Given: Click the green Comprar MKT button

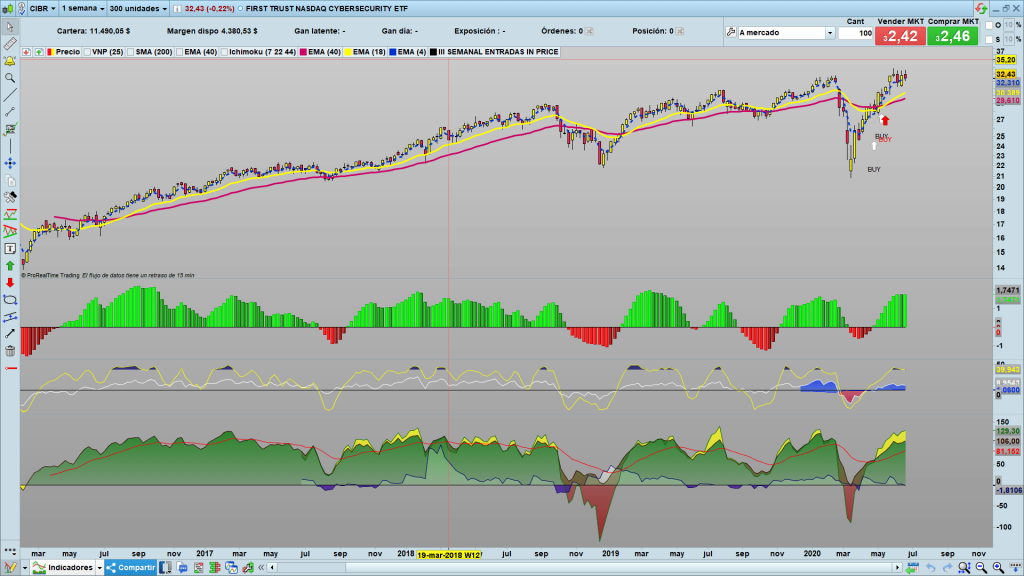Looking at the screenshot, I should (x=952, y=36).
